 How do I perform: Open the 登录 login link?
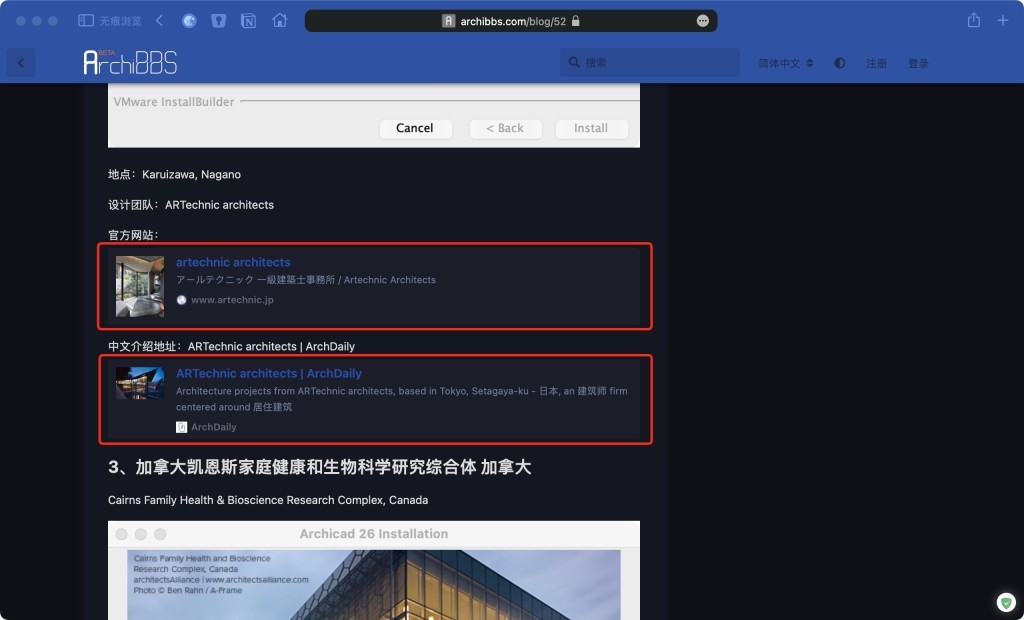tap(918, 63)
